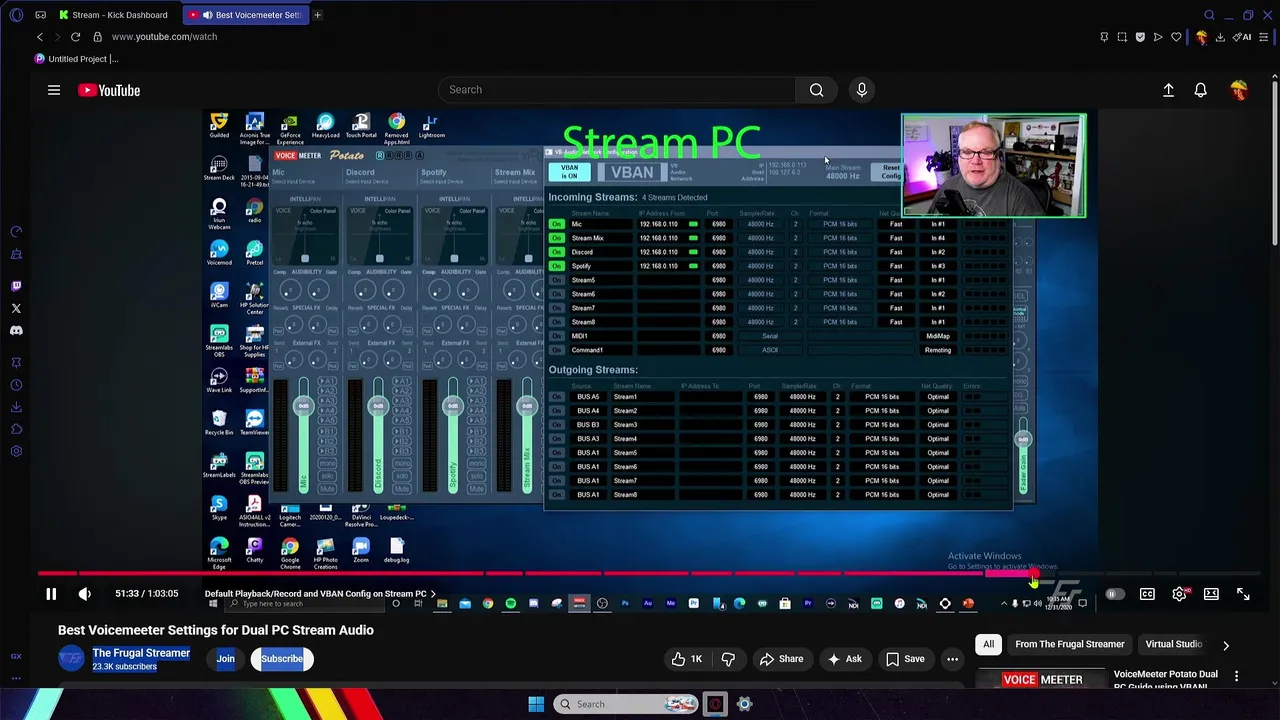Open the chapter title expander in the player

[320, 594]
